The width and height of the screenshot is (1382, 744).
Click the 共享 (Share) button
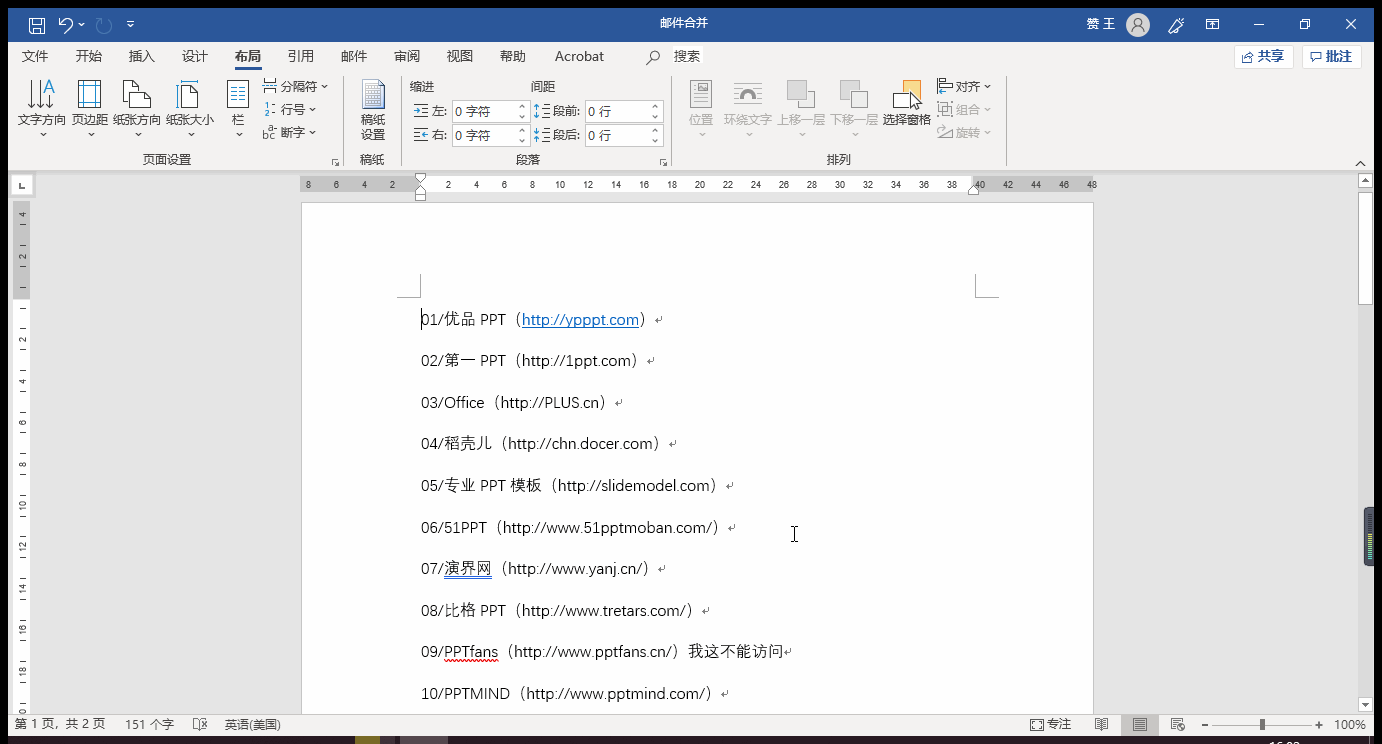click(1263, 56)
